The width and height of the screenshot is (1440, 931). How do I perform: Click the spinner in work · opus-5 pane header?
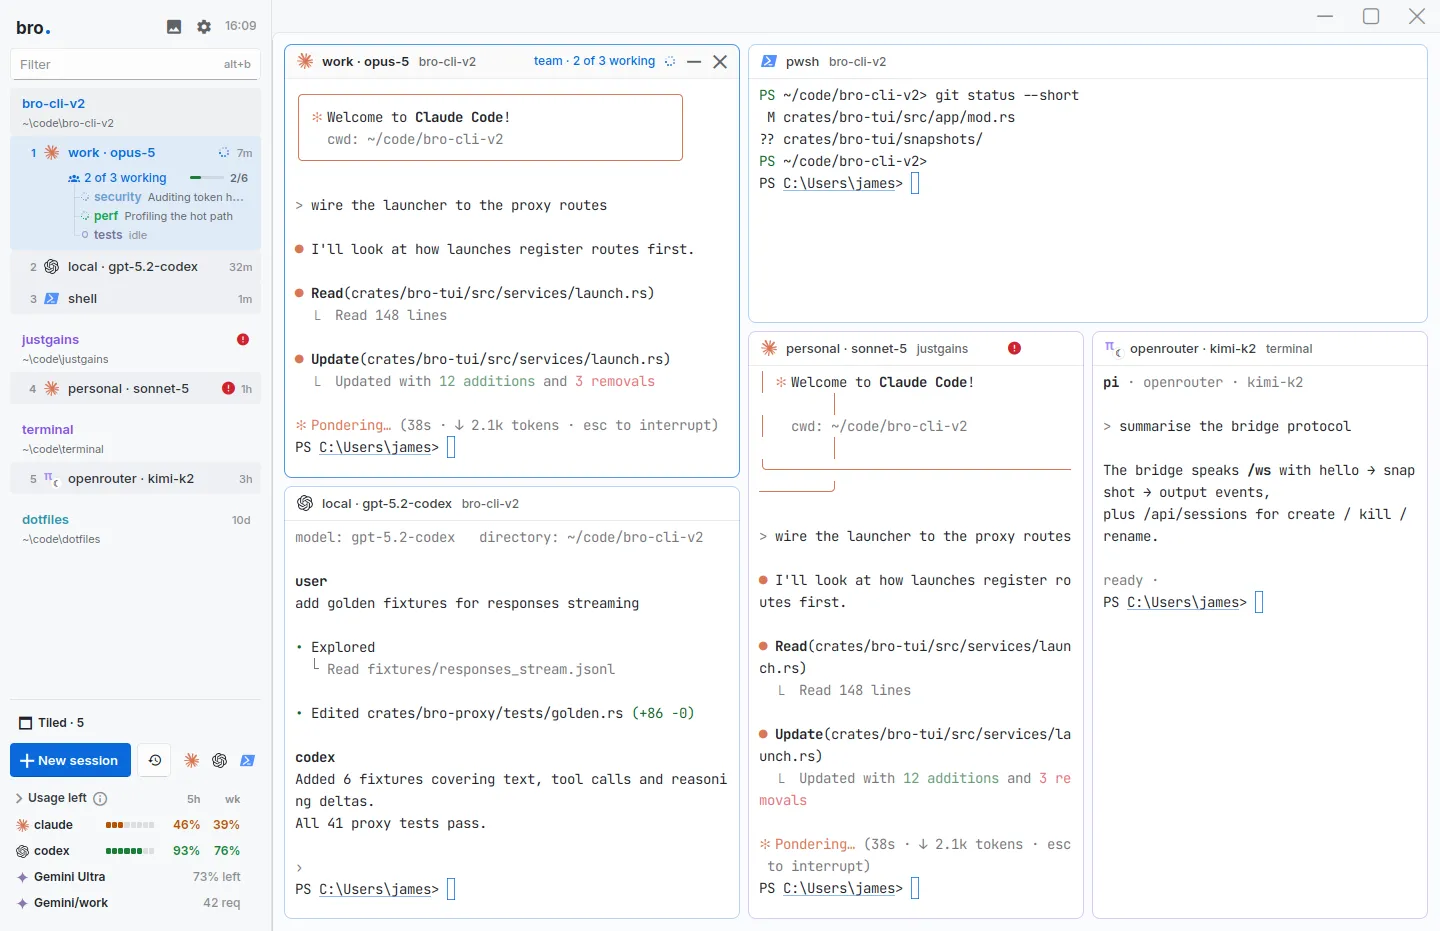coord(670,62)
